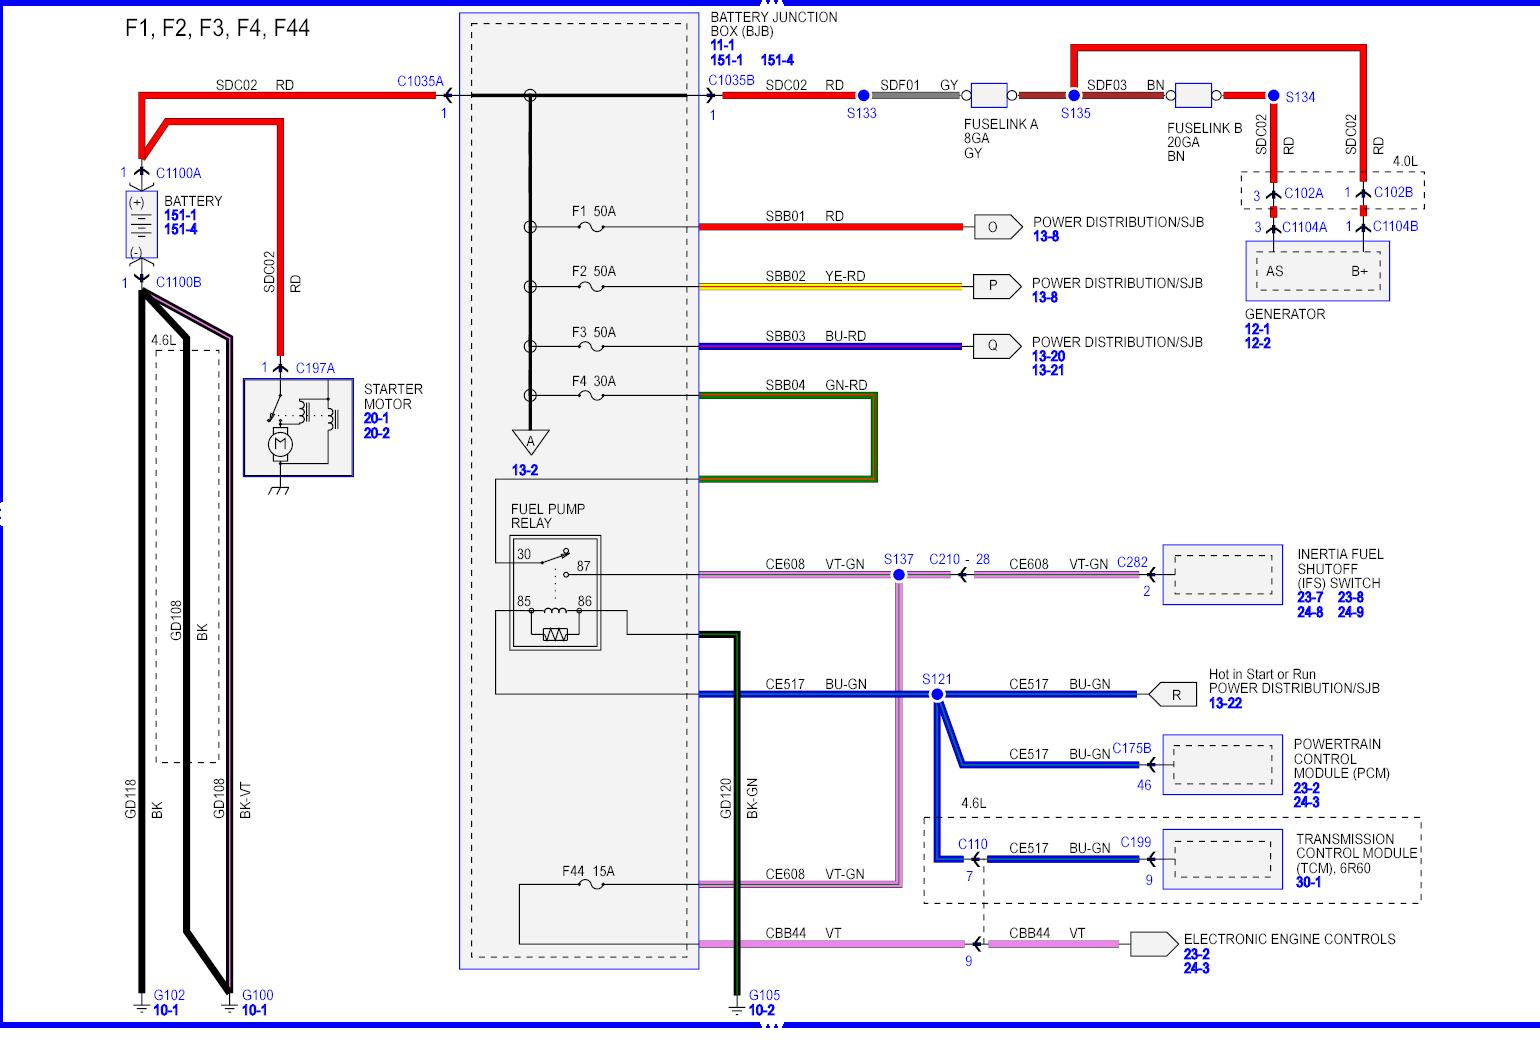This screenshot has width=1540, height=1048.
Task: Select the F44 15A fuse symbol
Action: (x=592, y=885)
